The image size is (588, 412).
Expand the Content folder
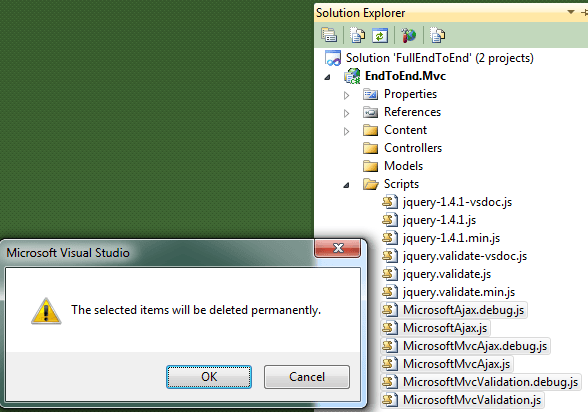point(346,131)
